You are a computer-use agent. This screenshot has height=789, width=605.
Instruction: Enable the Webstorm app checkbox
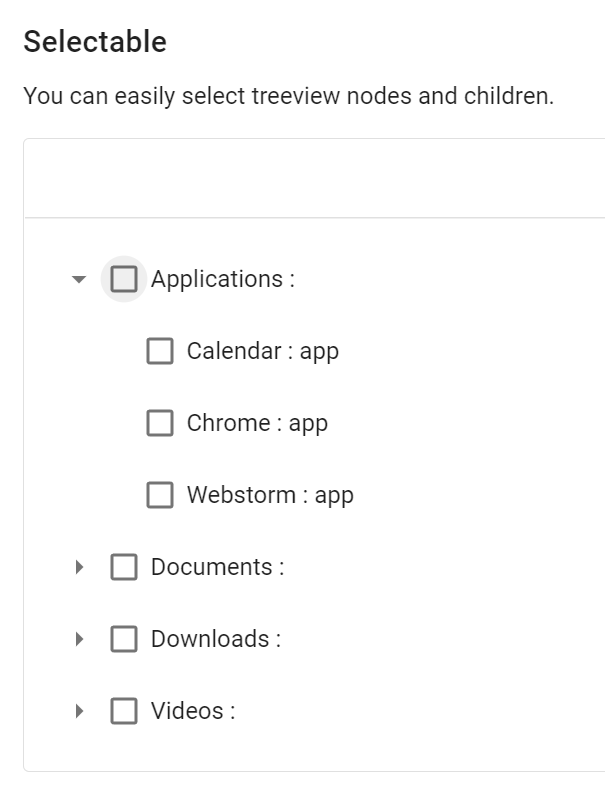click(x=160, y=495)
